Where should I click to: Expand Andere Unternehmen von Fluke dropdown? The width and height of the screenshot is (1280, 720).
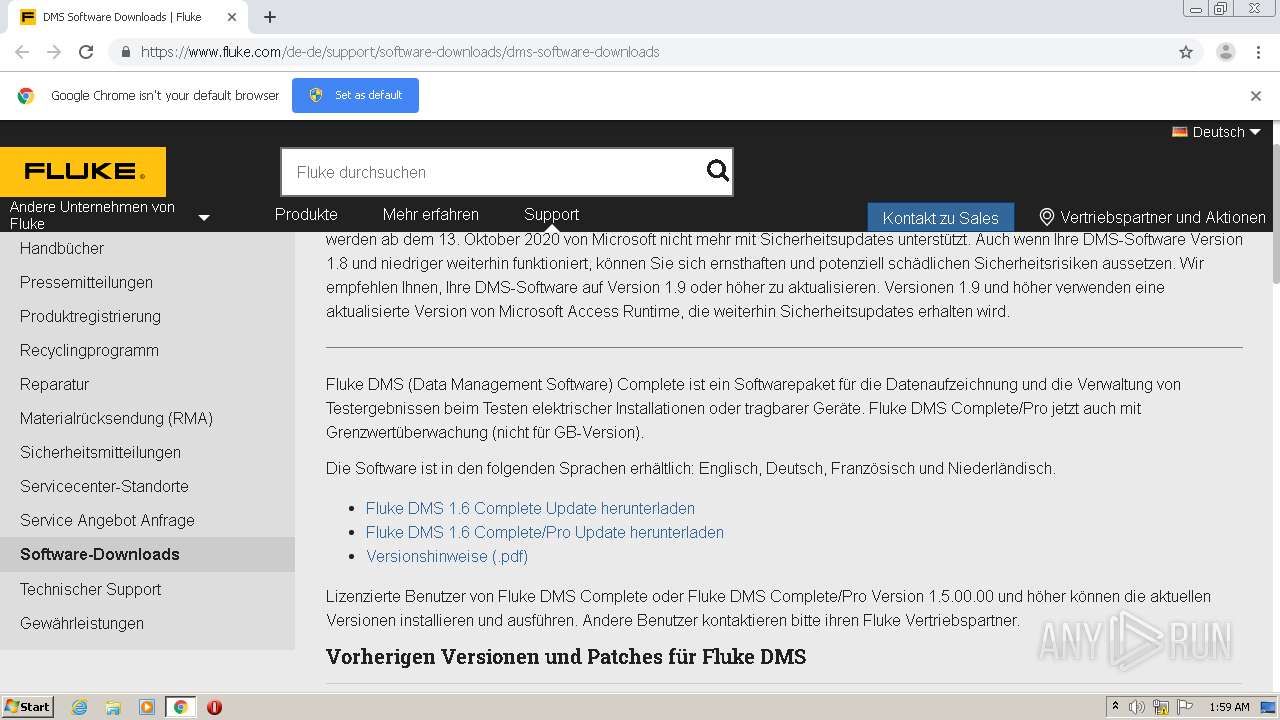pos(204,218)
